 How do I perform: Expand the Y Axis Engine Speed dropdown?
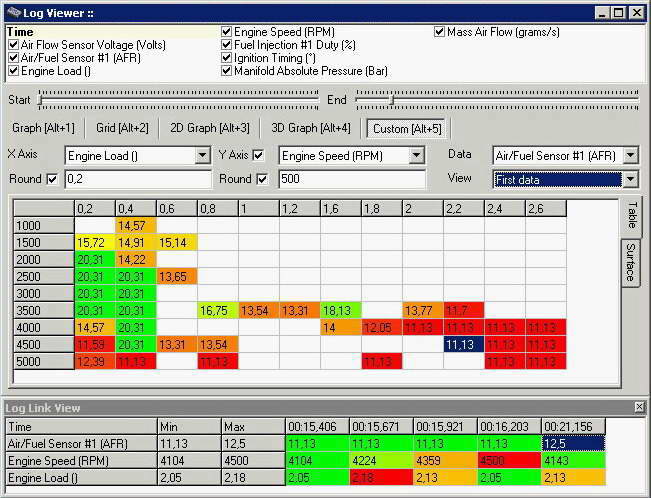click(x=416, y=155)
